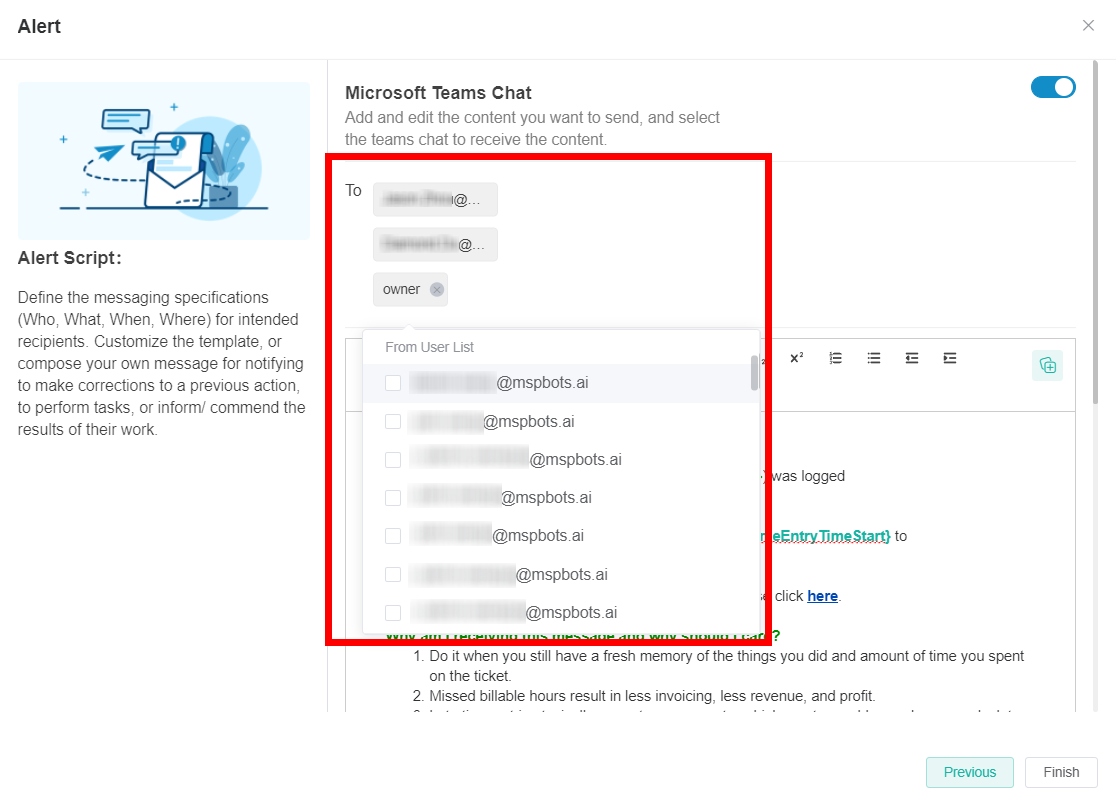Disable the Microsoft Teams Chat toggle
The height and width of the screenshot is (806, 1116).
(x=1053, y=87)
